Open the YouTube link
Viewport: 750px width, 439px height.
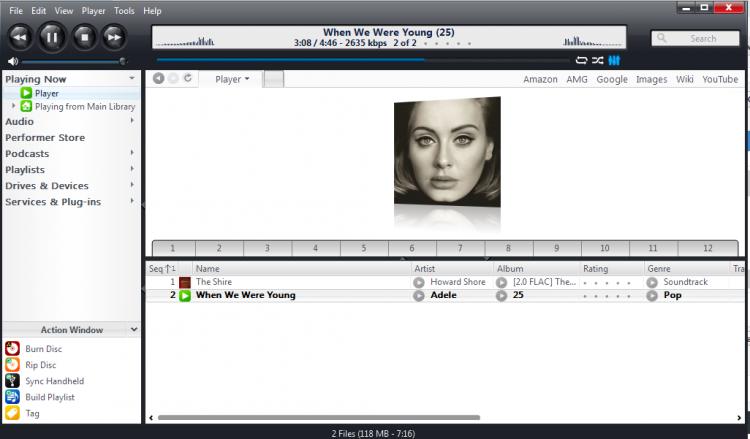tap(720, 79)
